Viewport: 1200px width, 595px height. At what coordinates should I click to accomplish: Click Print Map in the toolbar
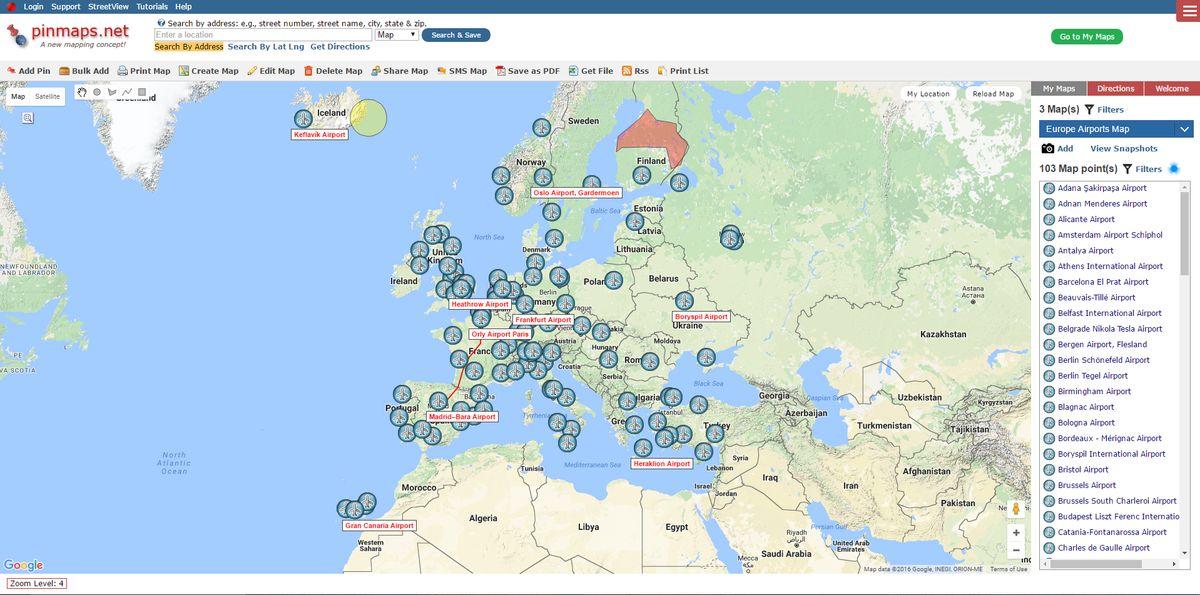[x=144, y=71]
